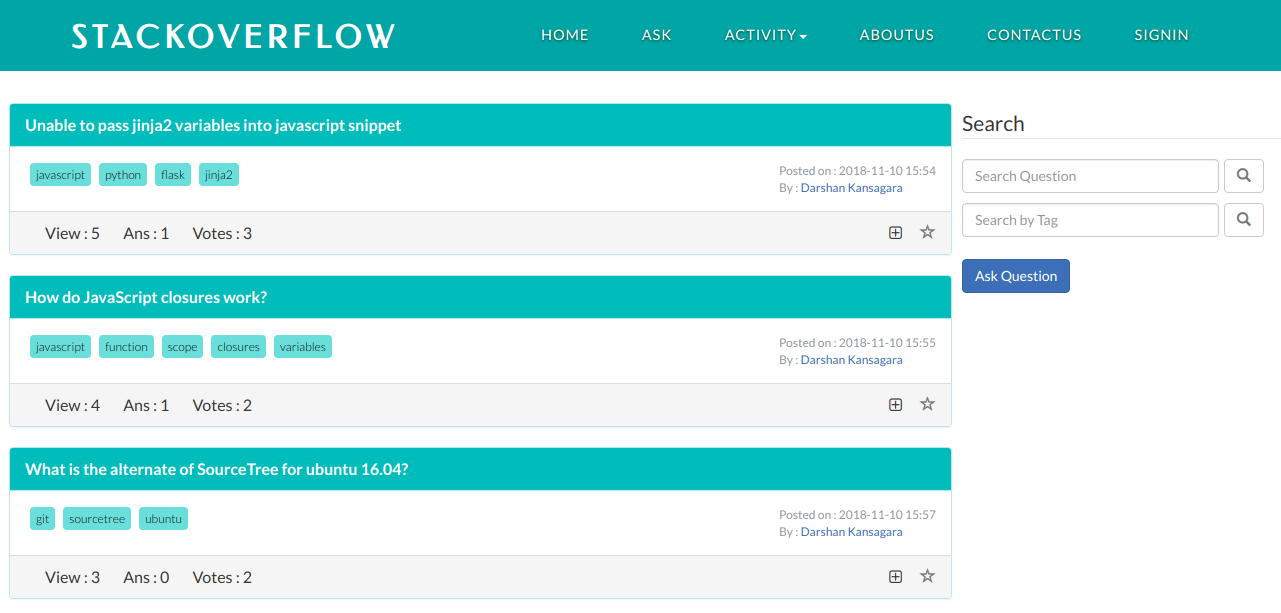Viewport: 1281px width, 613px height.
Task: Open the ContactUs page
Action: click(1034, 35)
